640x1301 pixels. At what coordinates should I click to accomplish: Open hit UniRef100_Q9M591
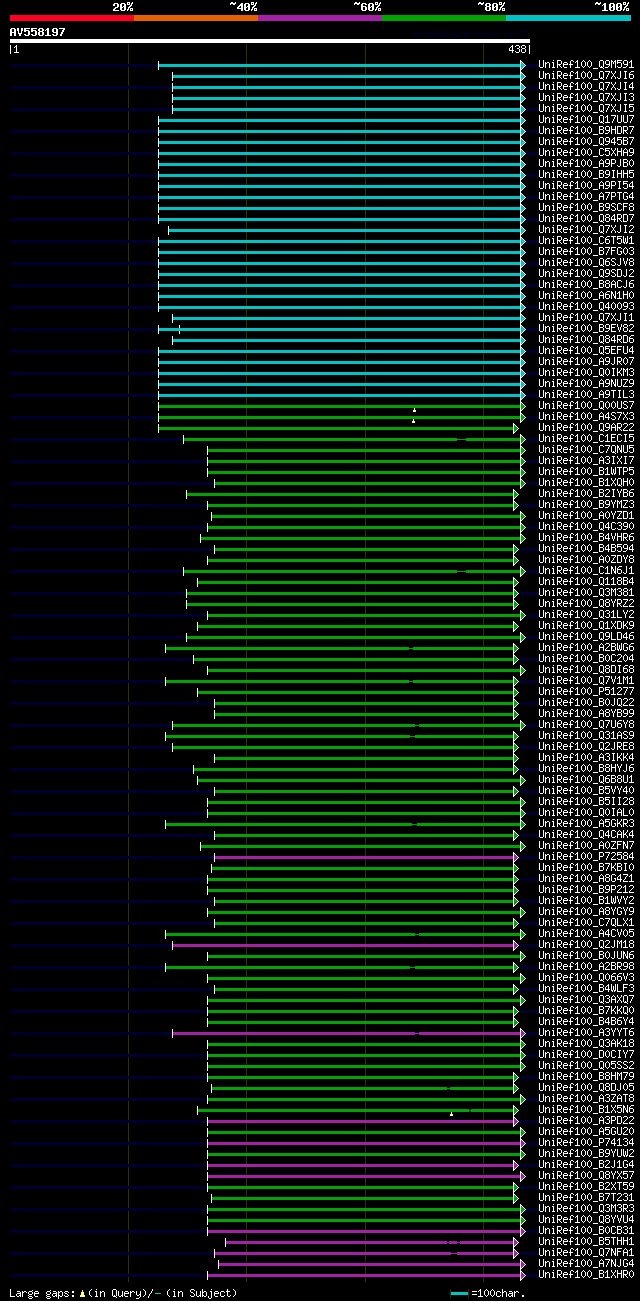click(586, 65)
